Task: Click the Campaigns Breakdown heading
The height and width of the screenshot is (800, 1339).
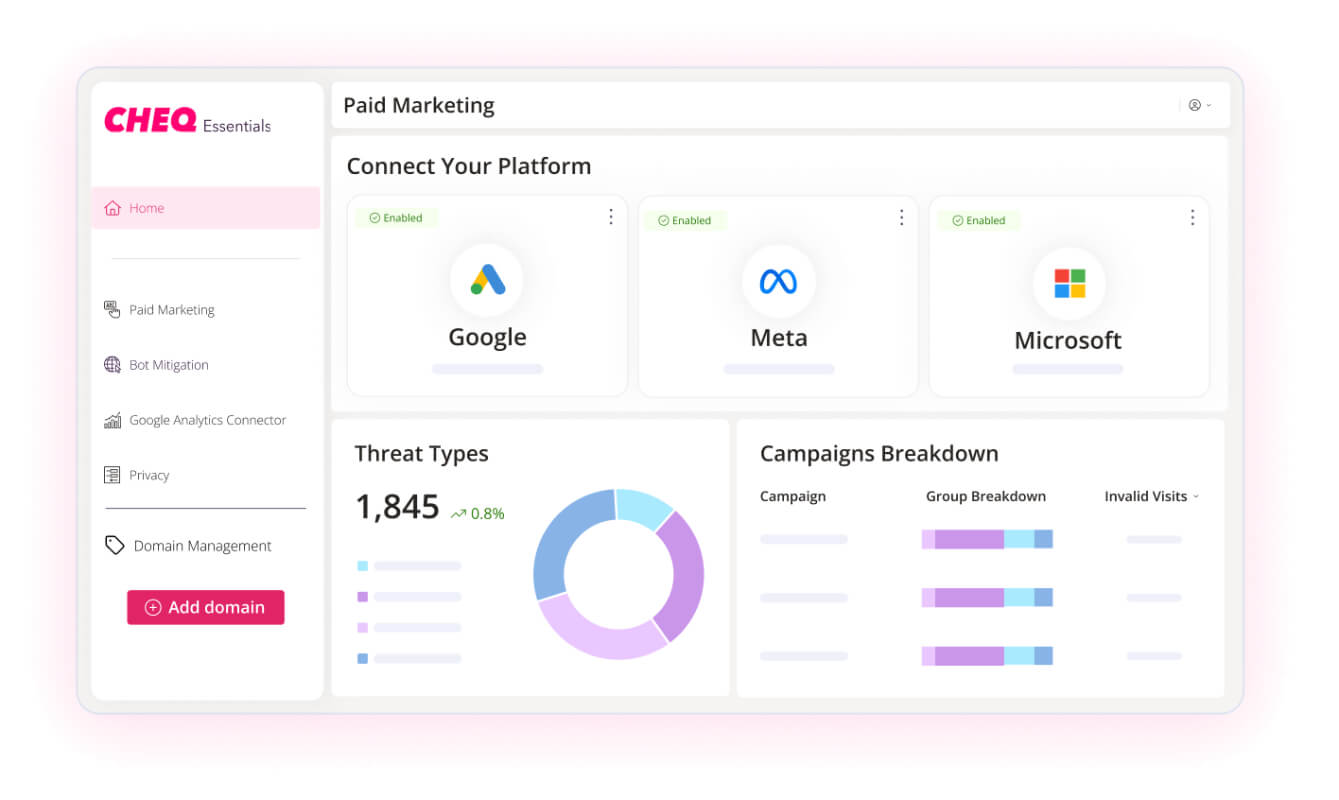Action: coord(879,454)
